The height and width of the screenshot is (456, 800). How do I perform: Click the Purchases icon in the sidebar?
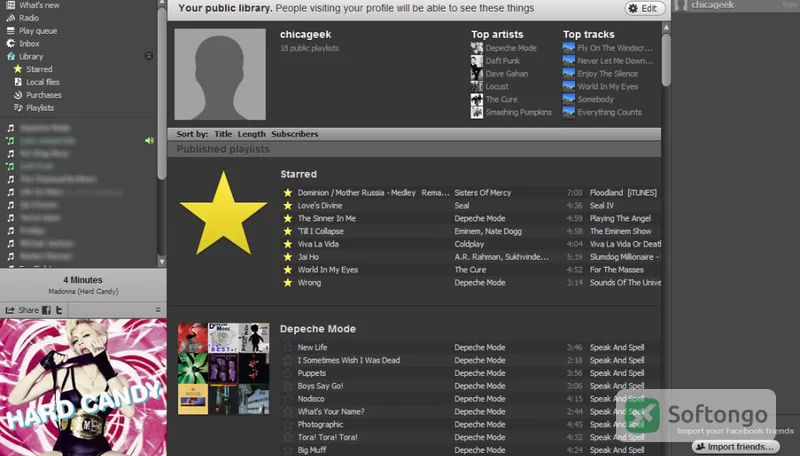[x=18, y=95]
